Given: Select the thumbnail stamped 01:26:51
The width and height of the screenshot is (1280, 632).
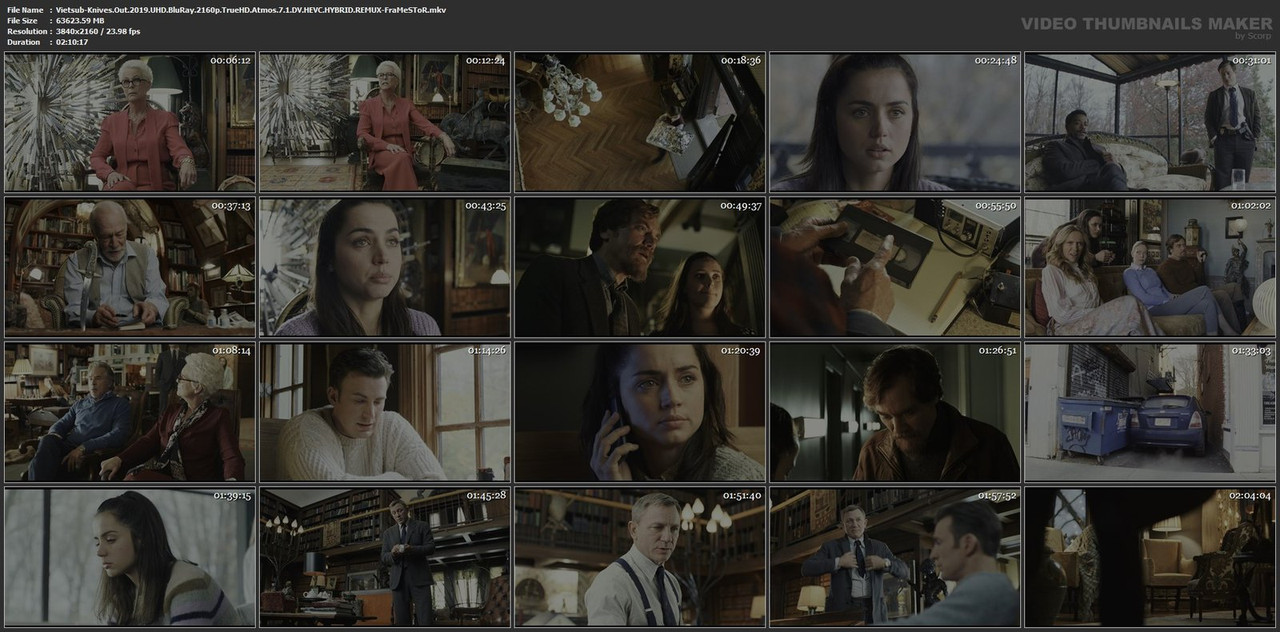Looking at the screenshot, I should pos(894,412).
